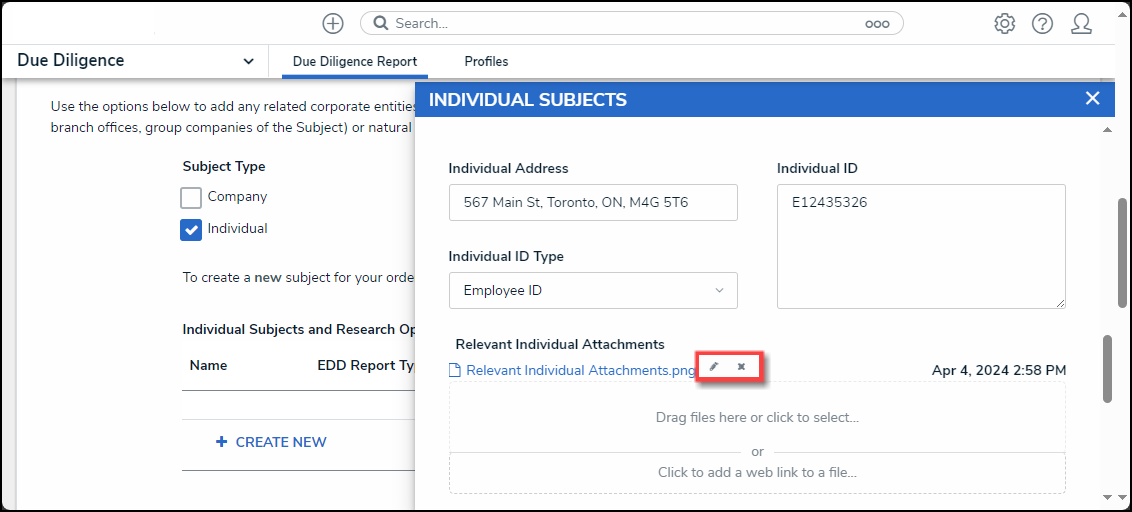Click the panel's vertical scrollbar thumb
Image resolution: width=1132 pixels, height=512 pixels.
(1107, 368)
